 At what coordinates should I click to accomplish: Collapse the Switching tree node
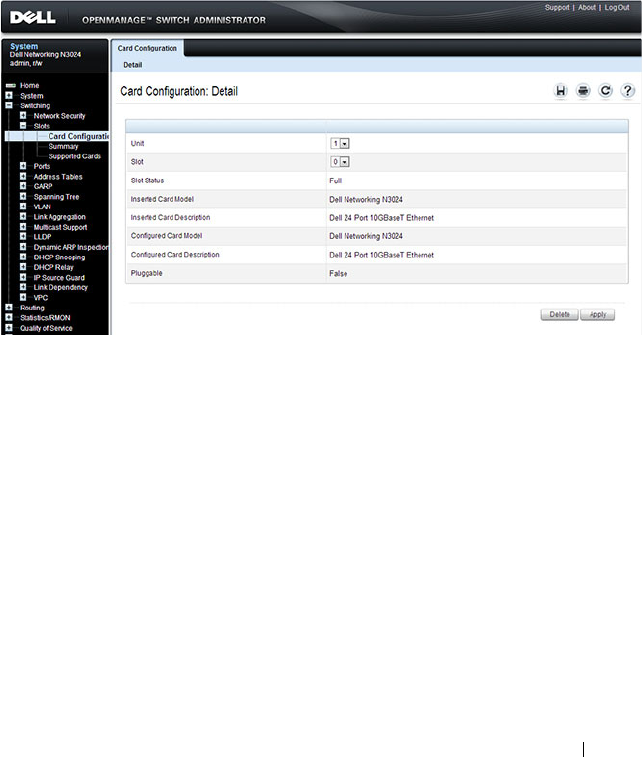tap(9, 105)
